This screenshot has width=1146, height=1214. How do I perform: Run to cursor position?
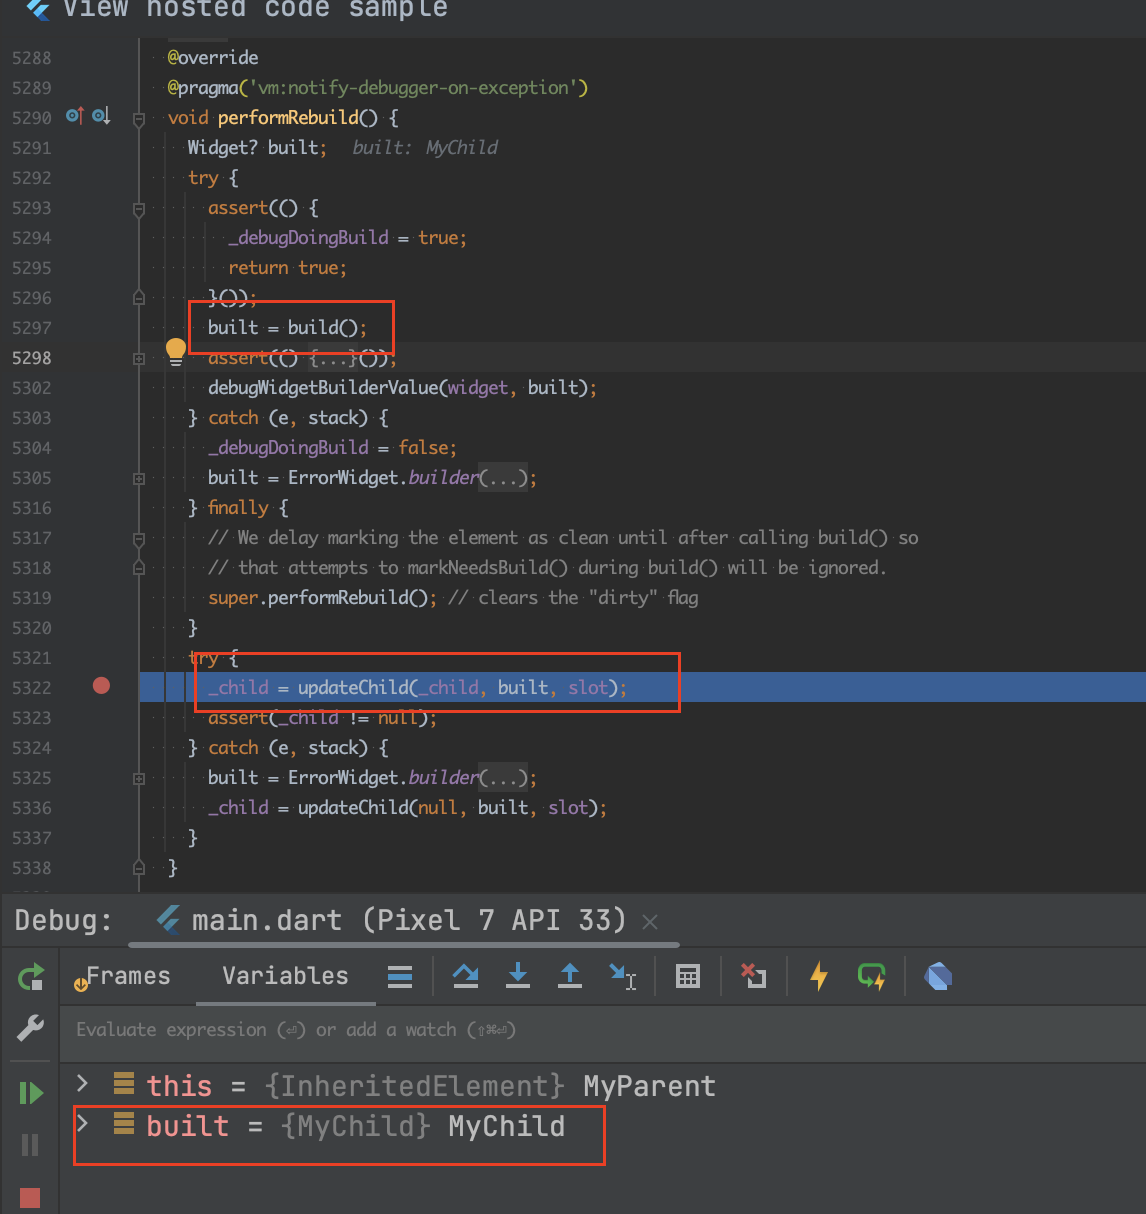pyautogui.click(x=623, y=977)
